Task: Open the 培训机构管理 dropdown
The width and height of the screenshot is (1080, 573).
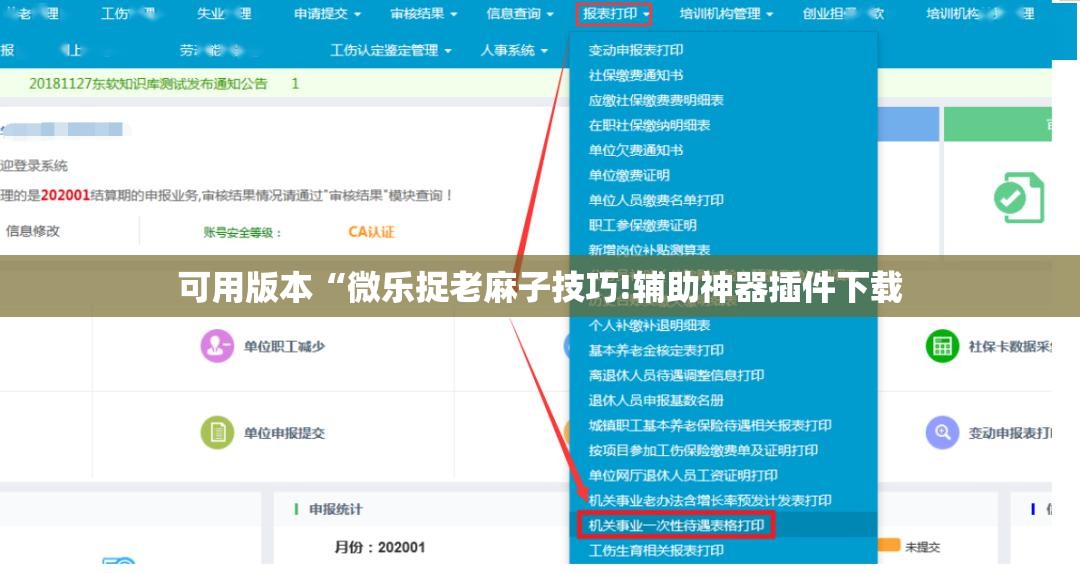Action: [x=727, y=13]
